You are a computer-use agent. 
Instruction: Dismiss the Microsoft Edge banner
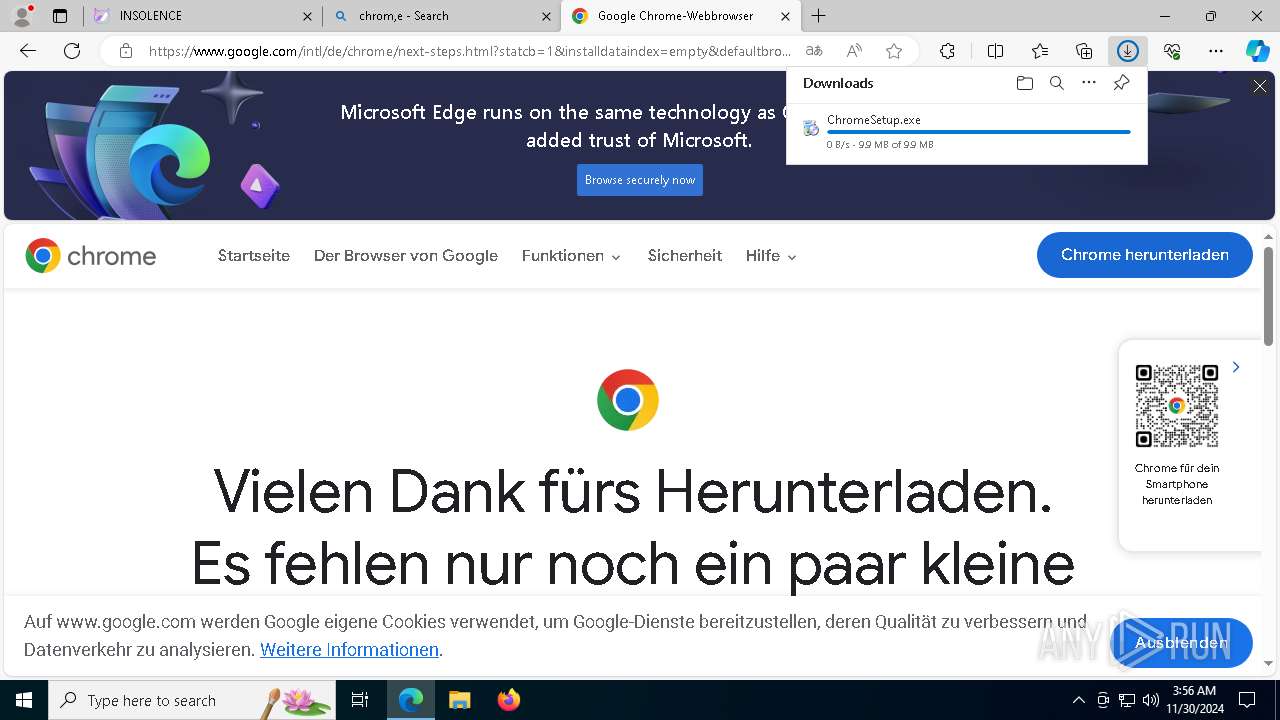pos(1260,87)
